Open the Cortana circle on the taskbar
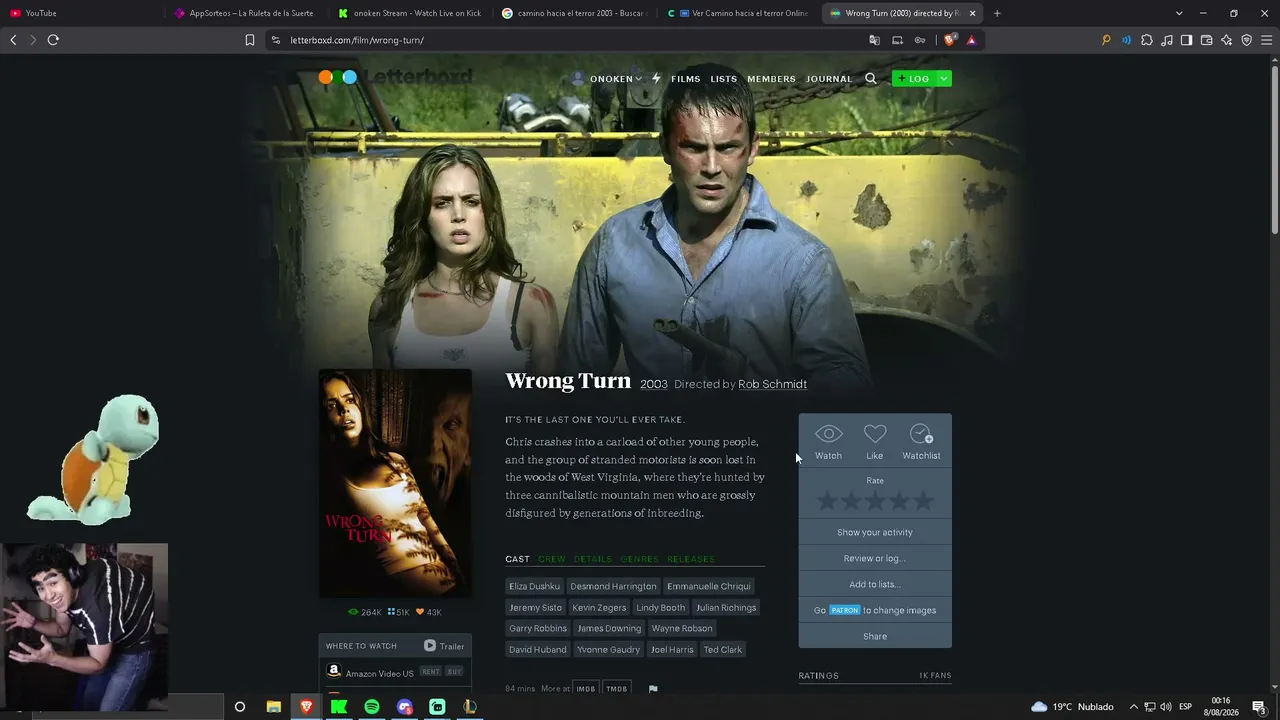 pyautogui.click(x=239, y=707)
